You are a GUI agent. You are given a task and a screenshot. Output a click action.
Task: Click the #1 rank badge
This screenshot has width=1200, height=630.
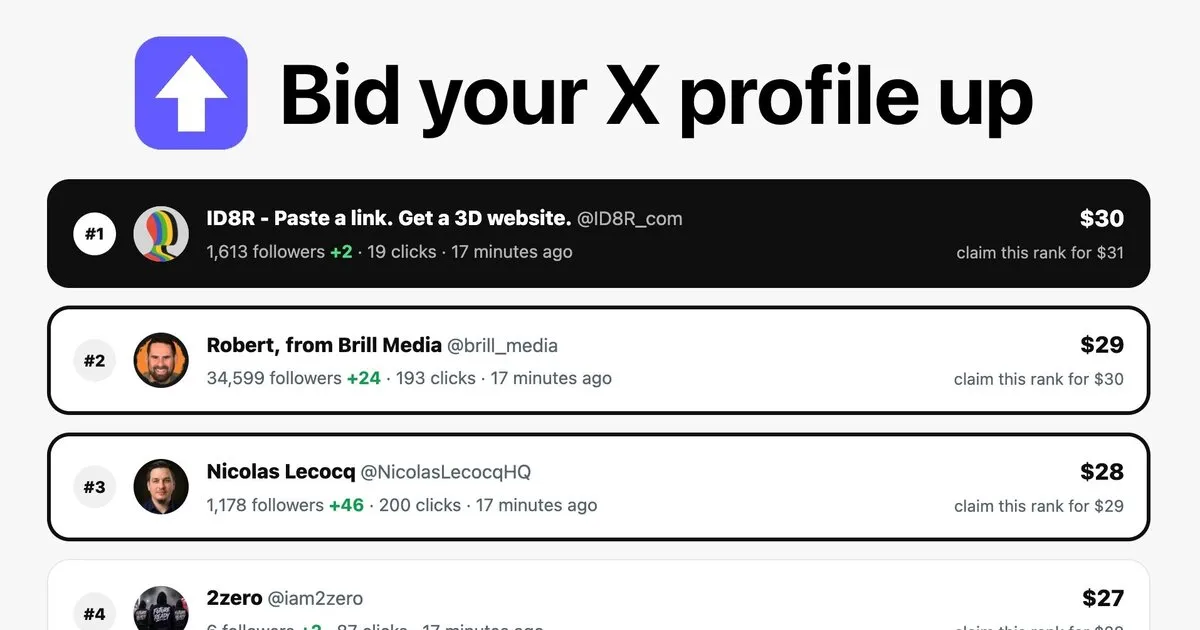(x=95, y=234)
